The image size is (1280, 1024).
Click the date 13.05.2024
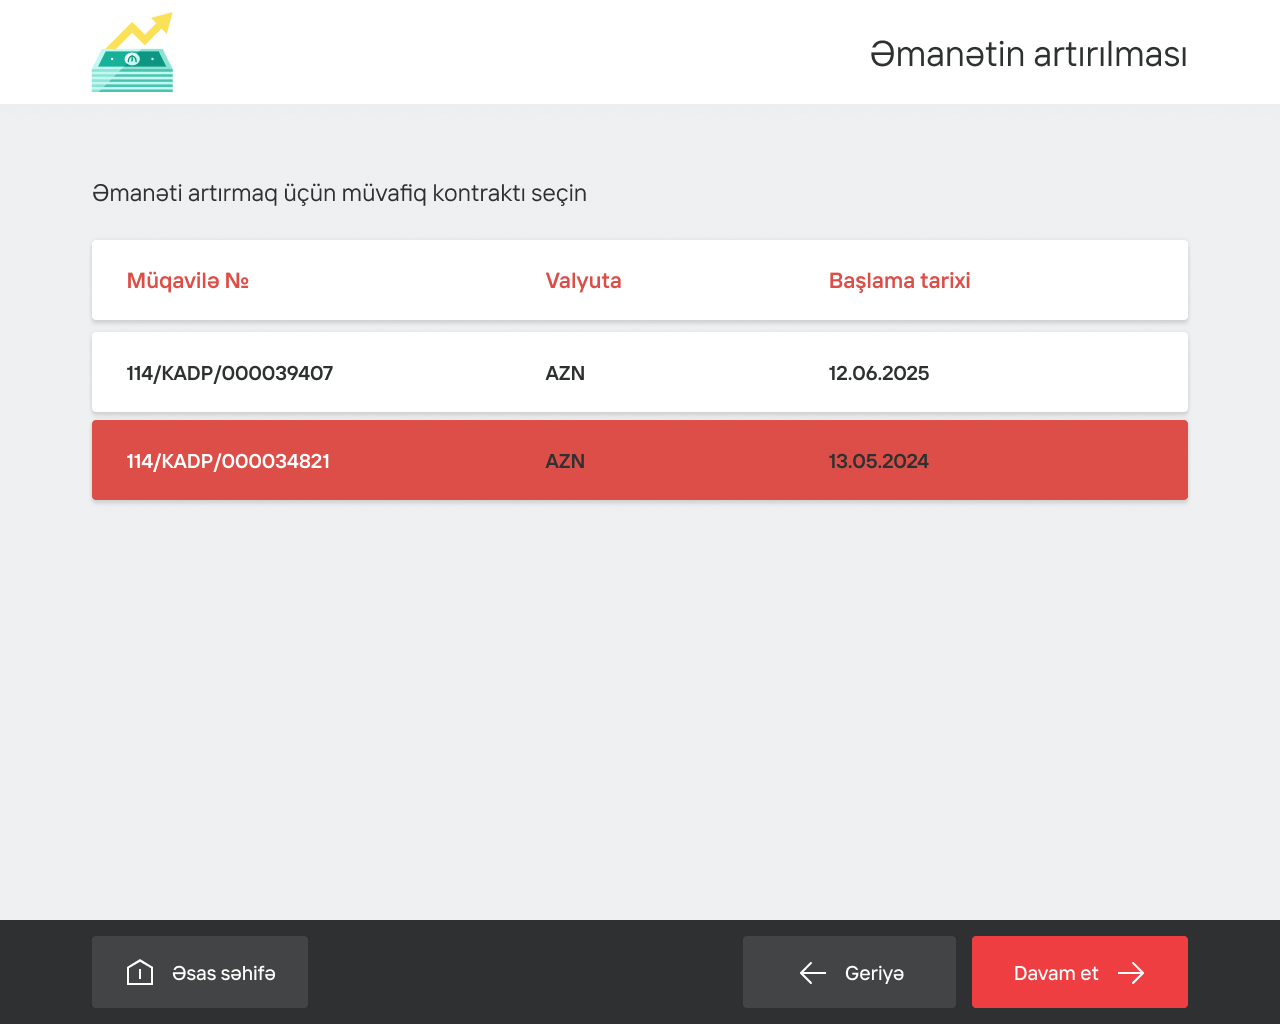pos(879,461)
